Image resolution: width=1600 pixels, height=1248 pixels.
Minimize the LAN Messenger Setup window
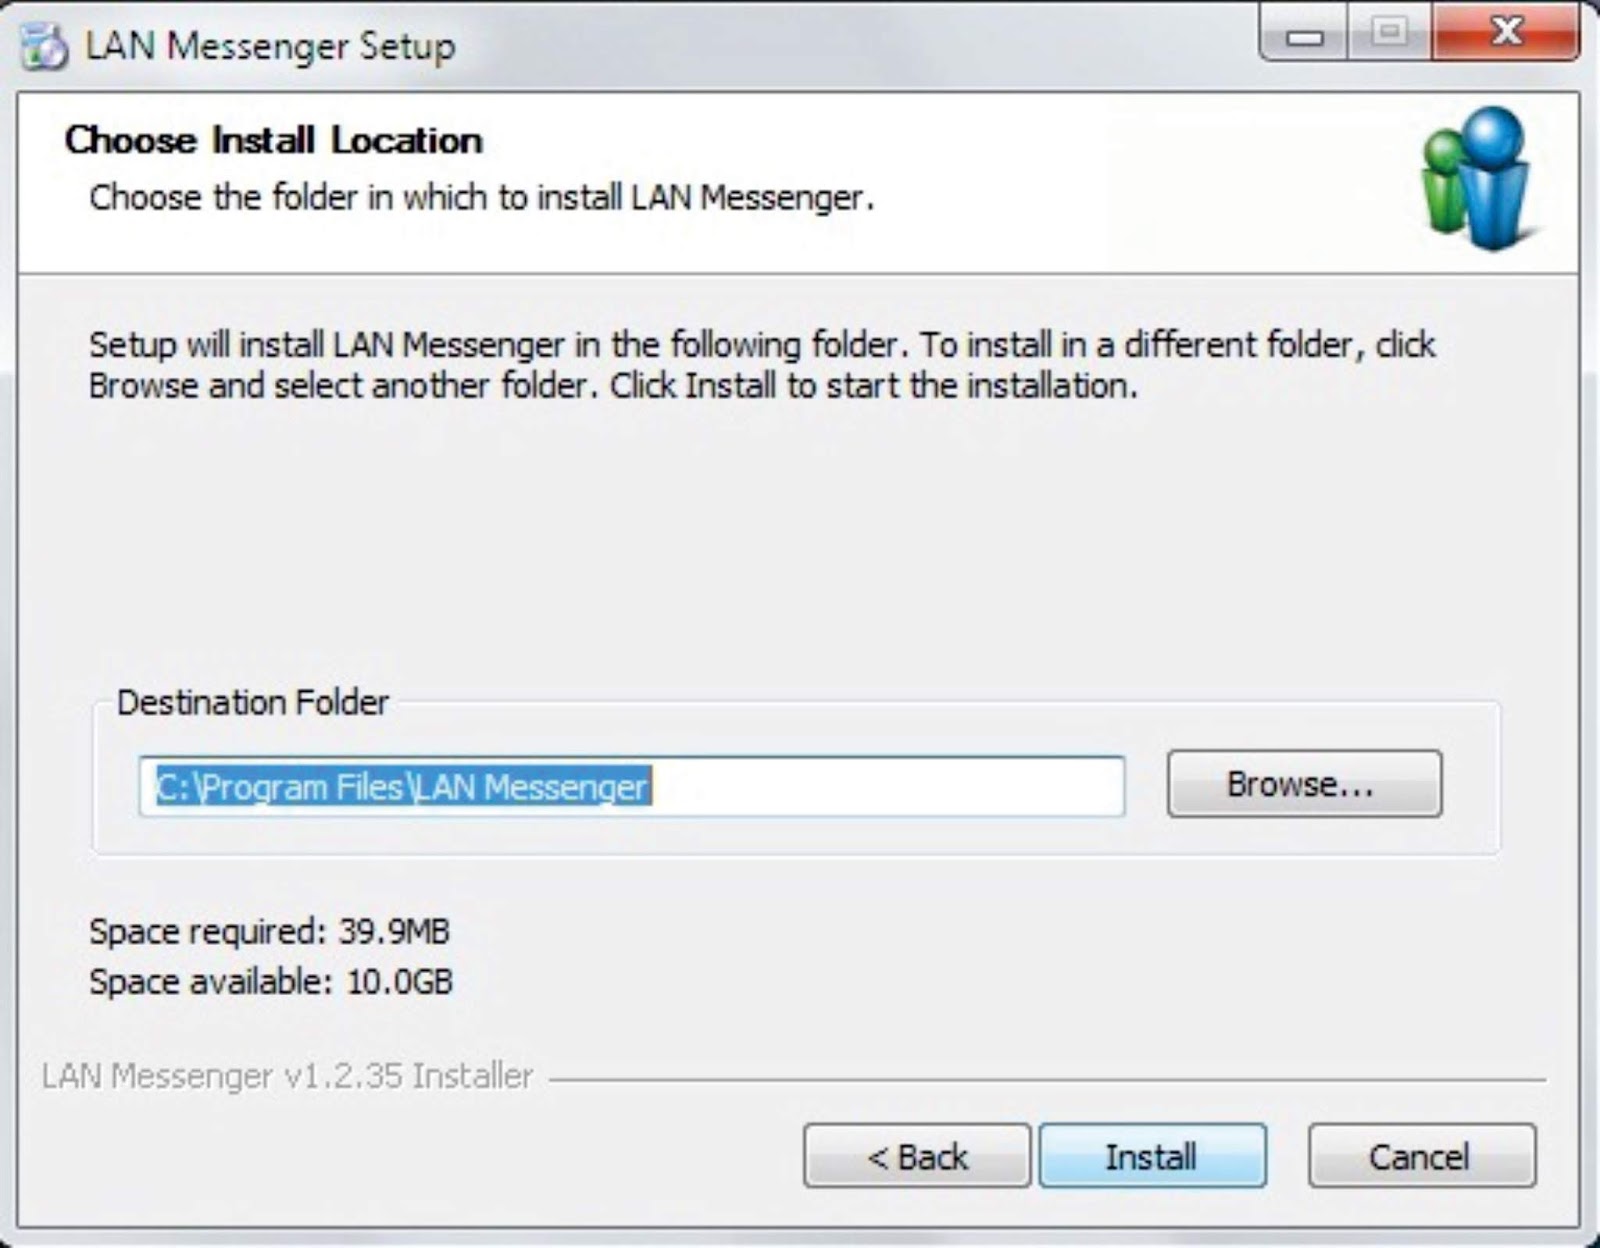point(1306,33)
